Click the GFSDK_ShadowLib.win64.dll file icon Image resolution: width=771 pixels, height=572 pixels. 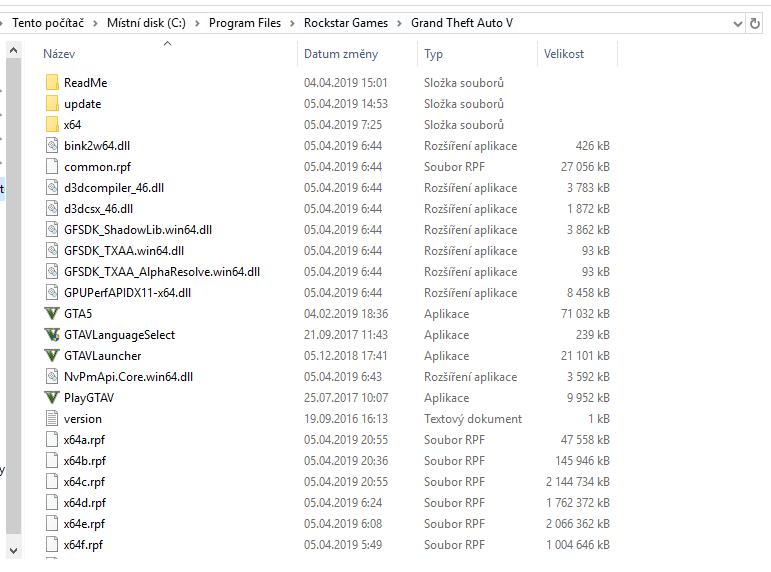pos(52,230)
